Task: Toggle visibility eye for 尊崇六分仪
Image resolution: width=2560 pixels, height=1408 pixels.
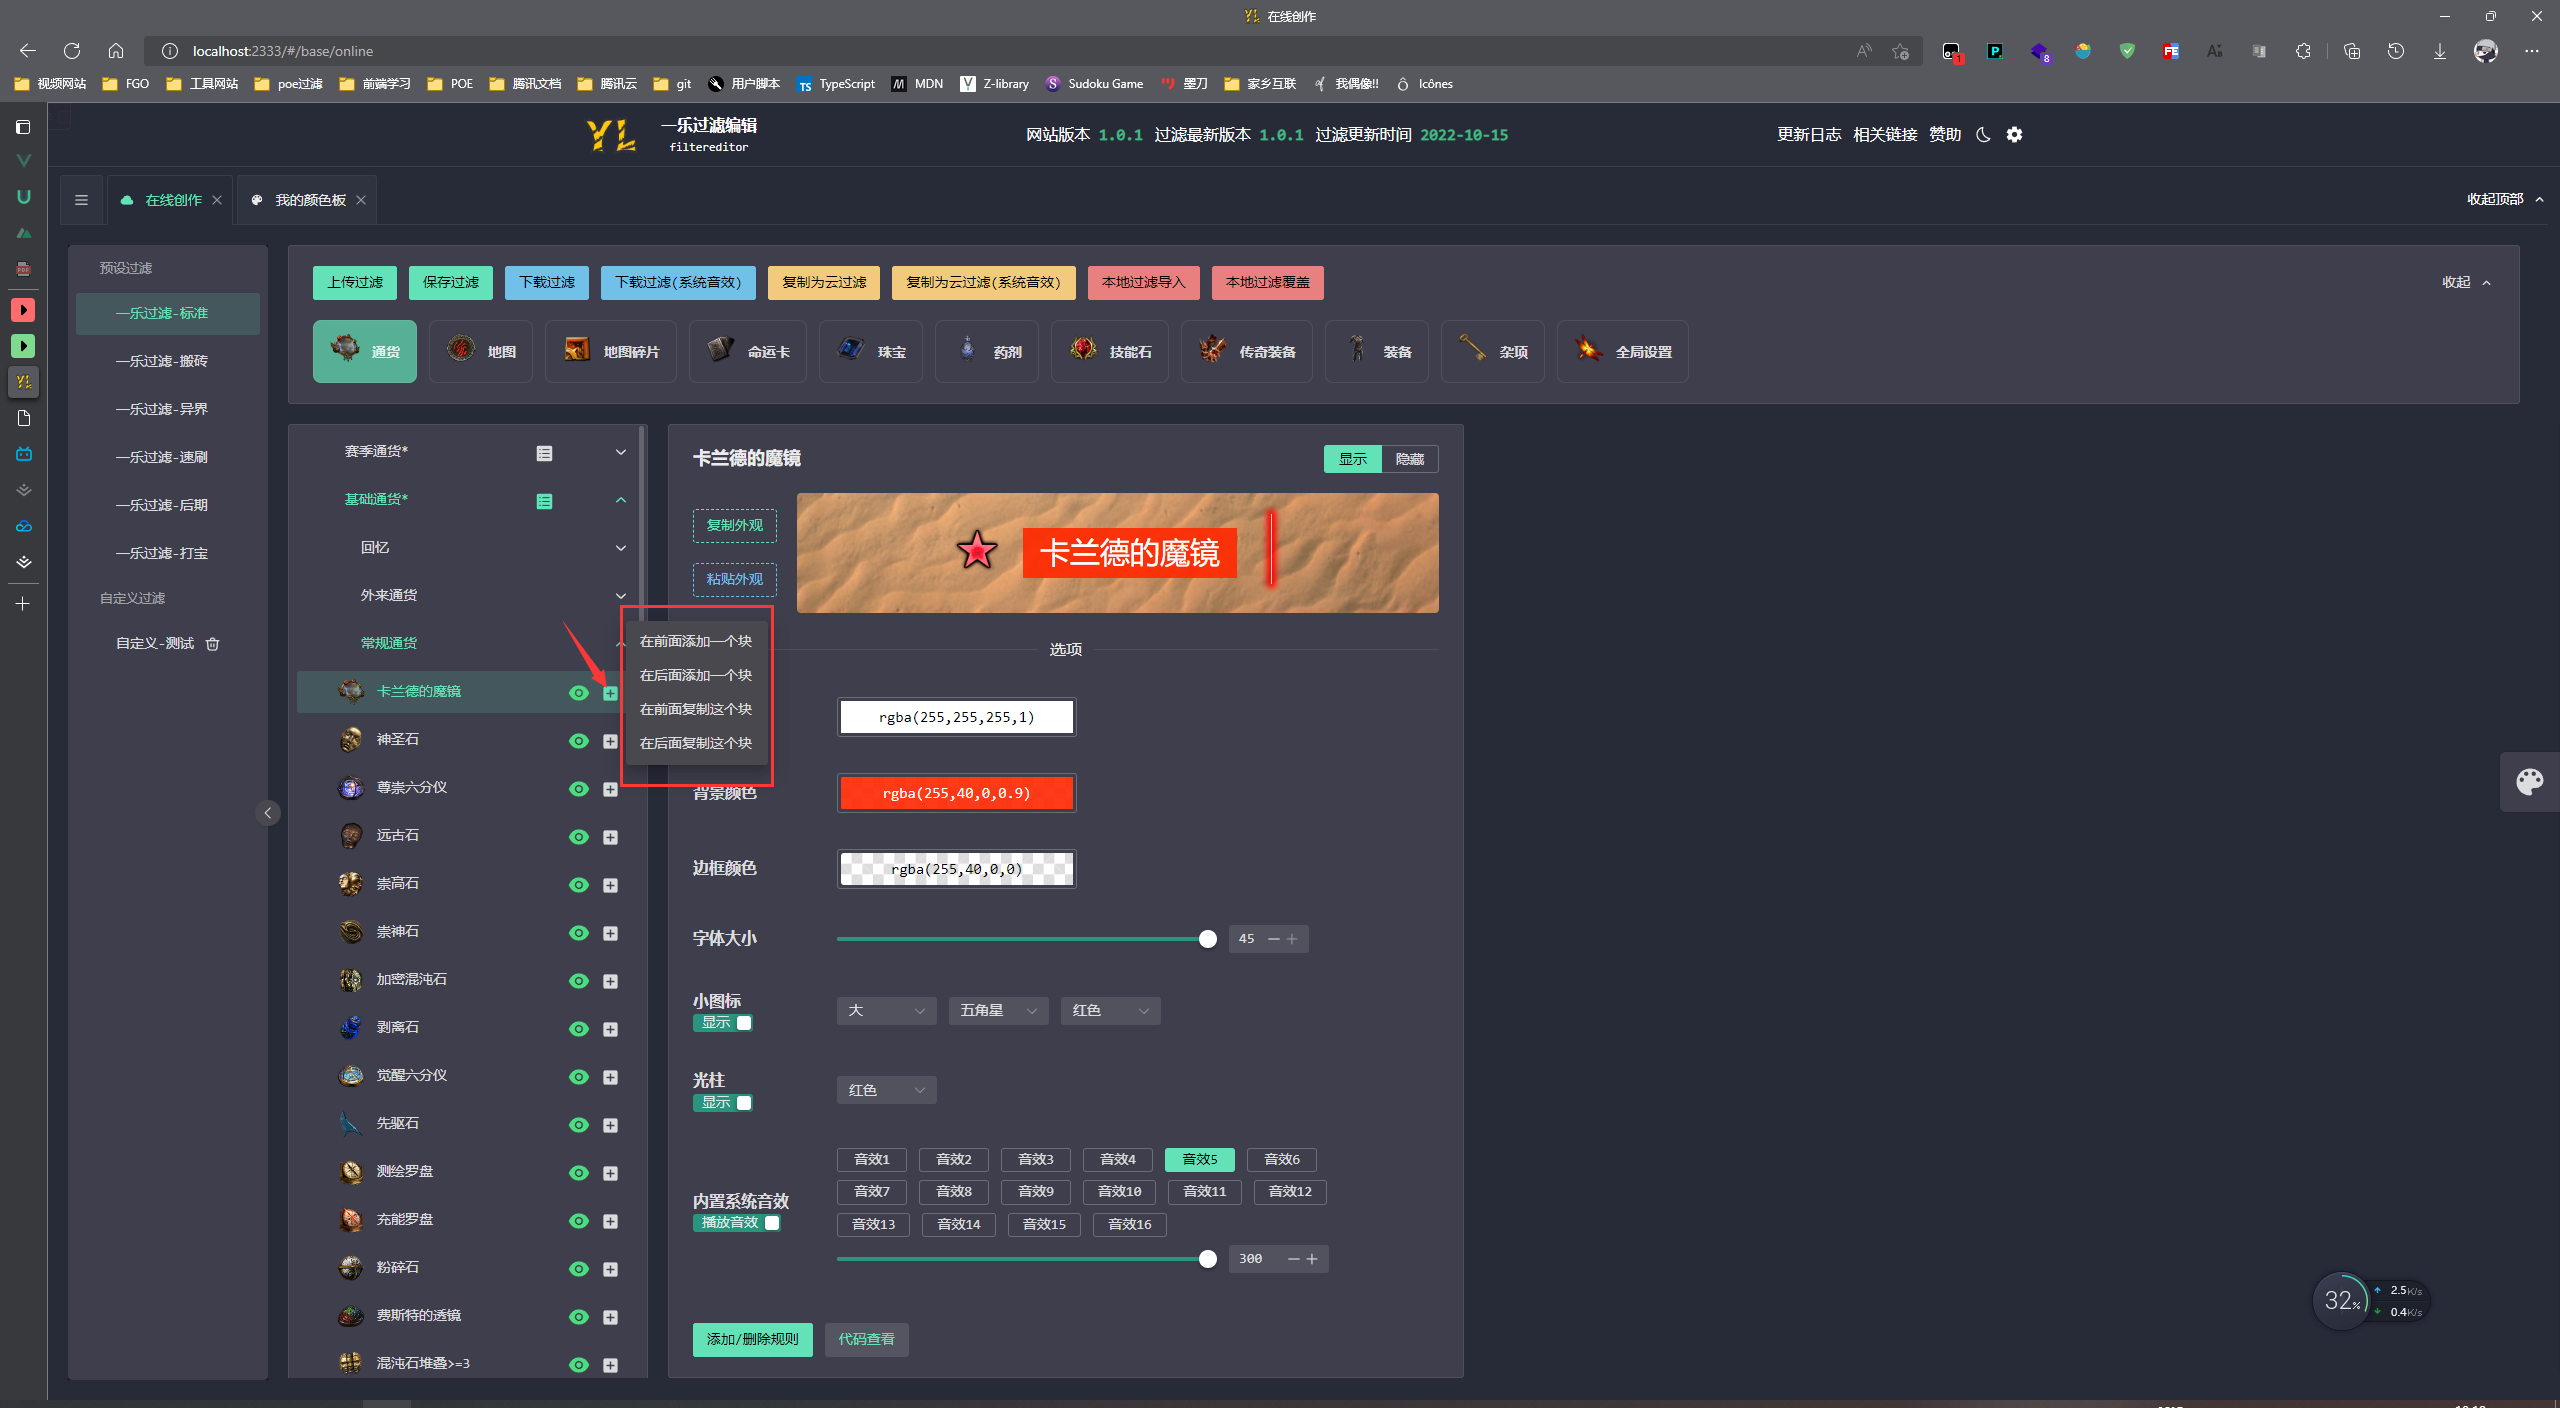Action: pyautogui.click(x=579, y=789)
